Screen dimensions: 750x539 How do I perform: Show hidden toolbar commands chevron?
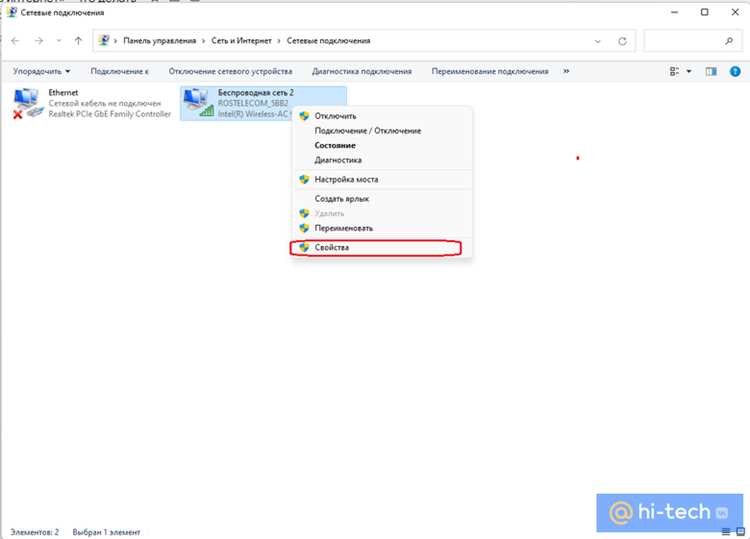click(566, 71)
